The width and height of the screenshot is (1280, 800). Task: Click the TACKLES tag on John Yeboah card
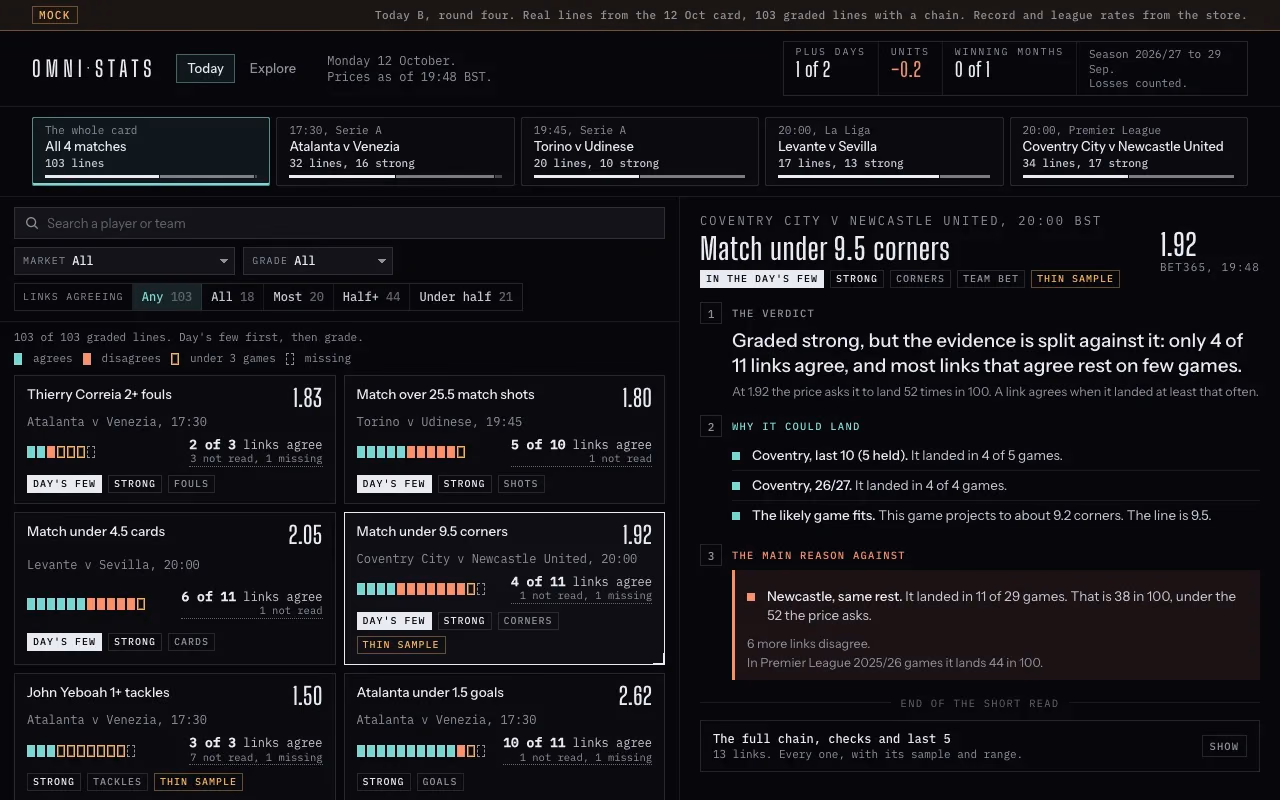pos(117,782)
